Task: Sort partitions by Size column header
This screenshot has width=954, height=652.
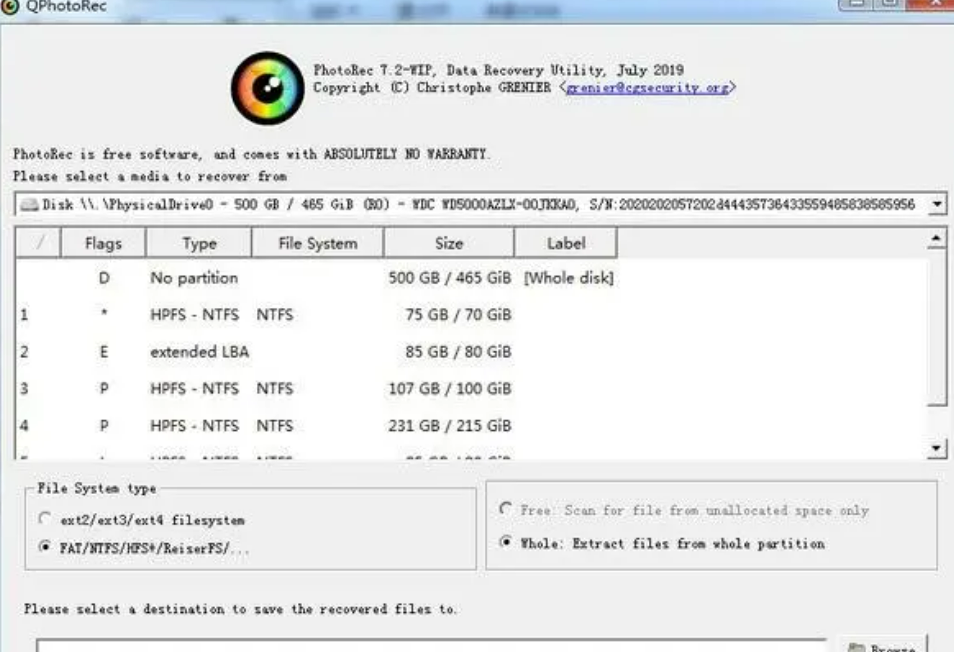Action: pos(449,243)
